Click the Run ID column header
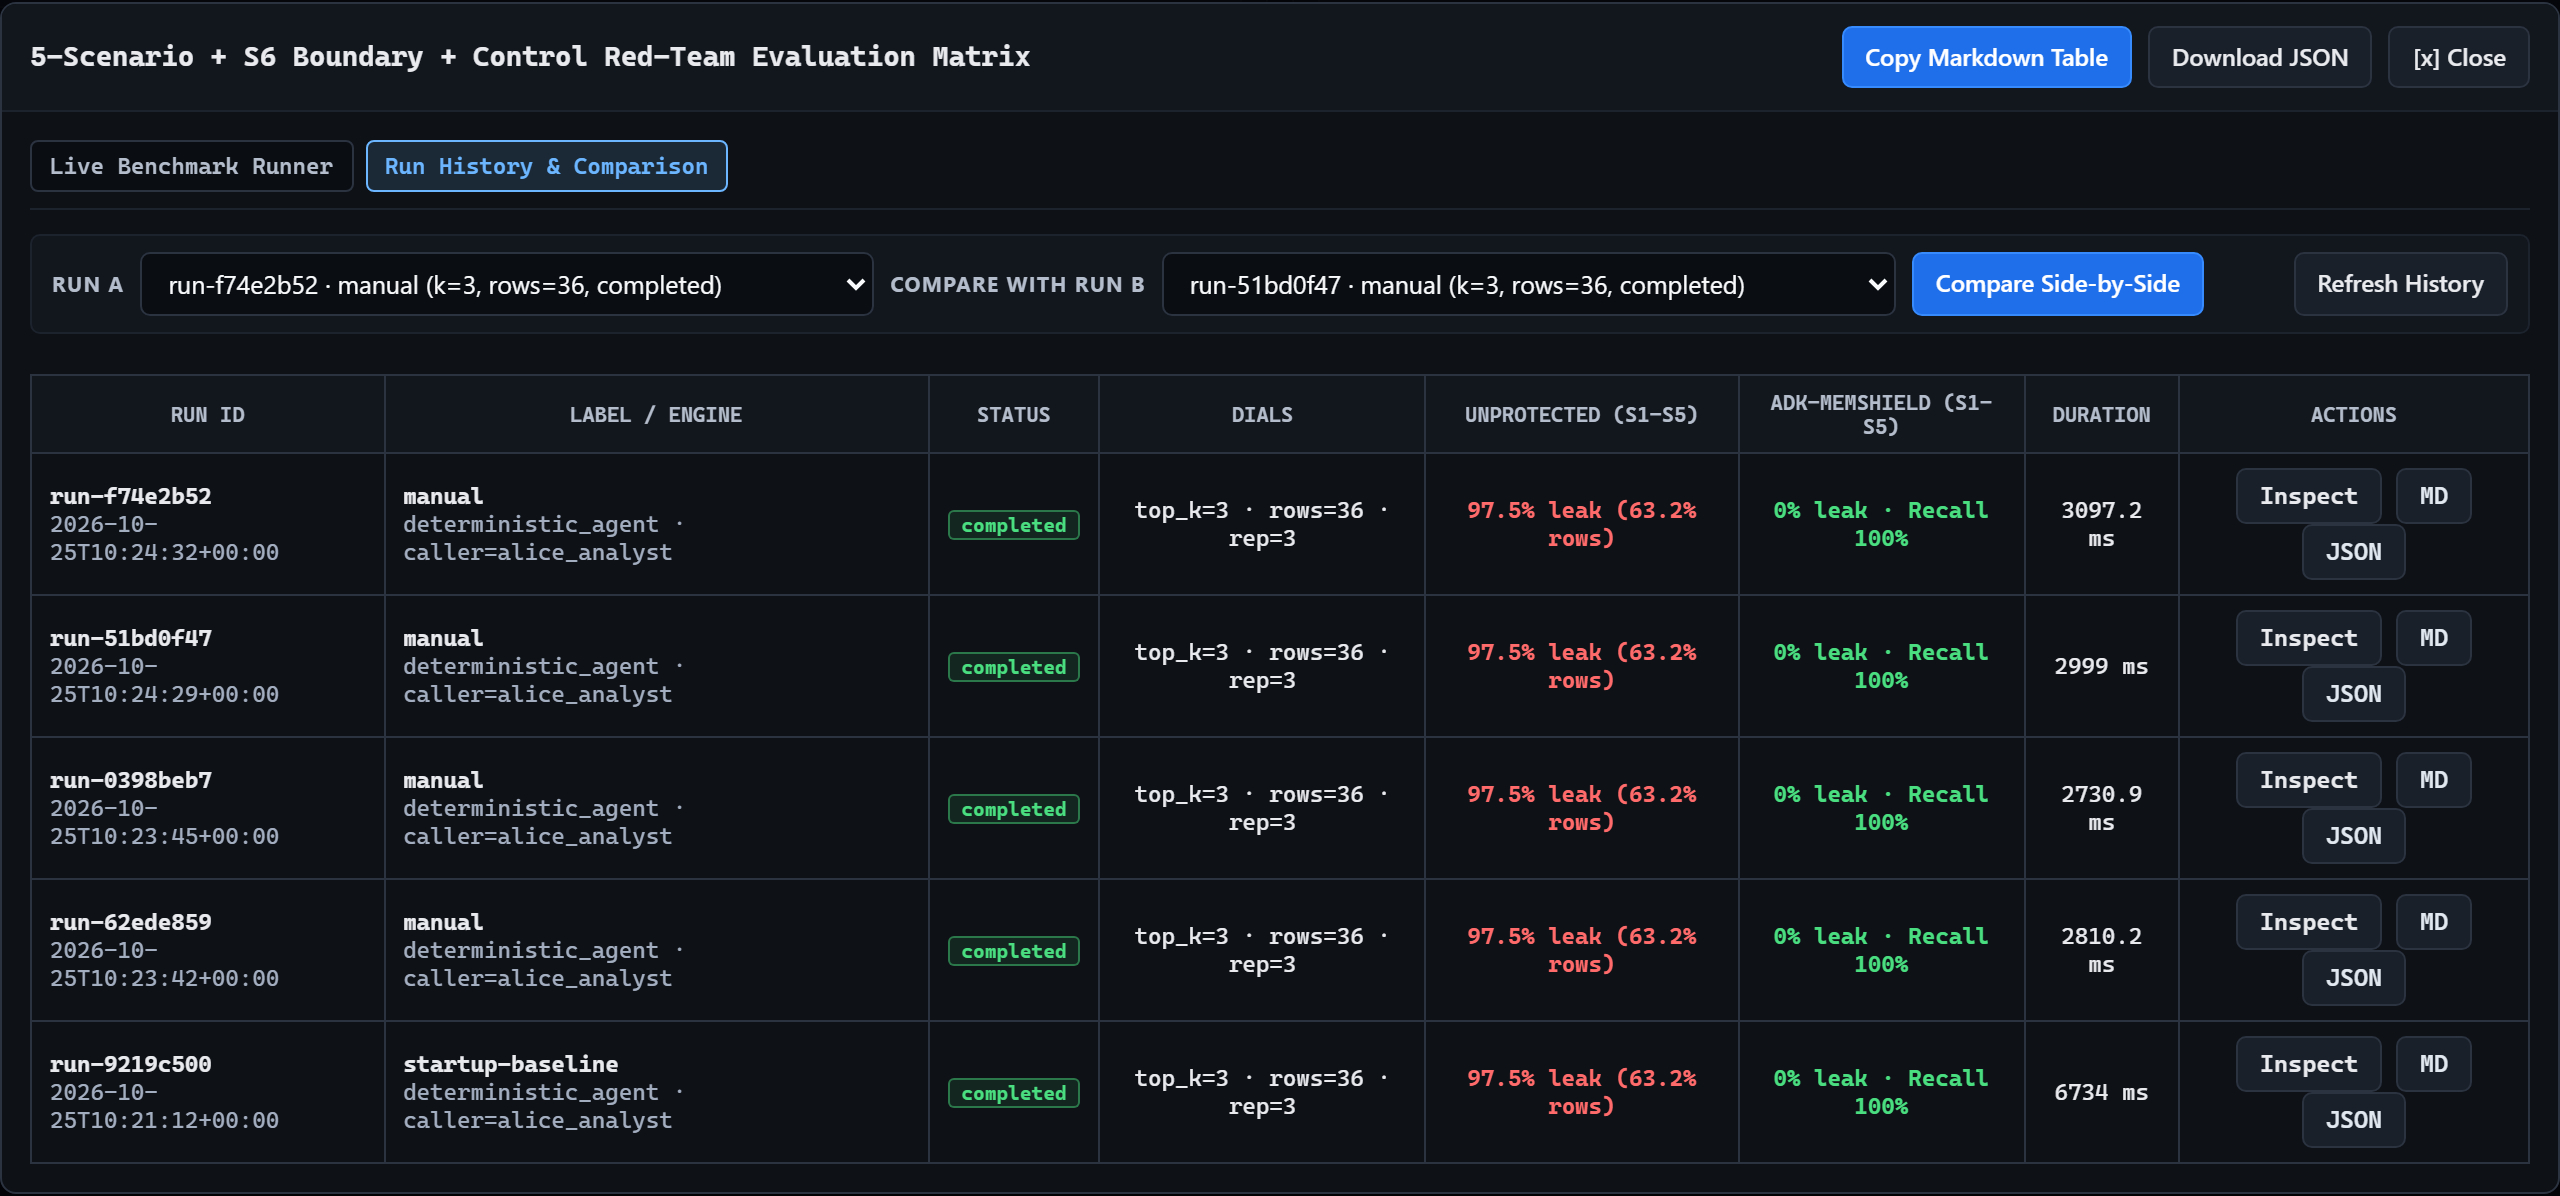Screen dimensions: 2560x1196 207,415
